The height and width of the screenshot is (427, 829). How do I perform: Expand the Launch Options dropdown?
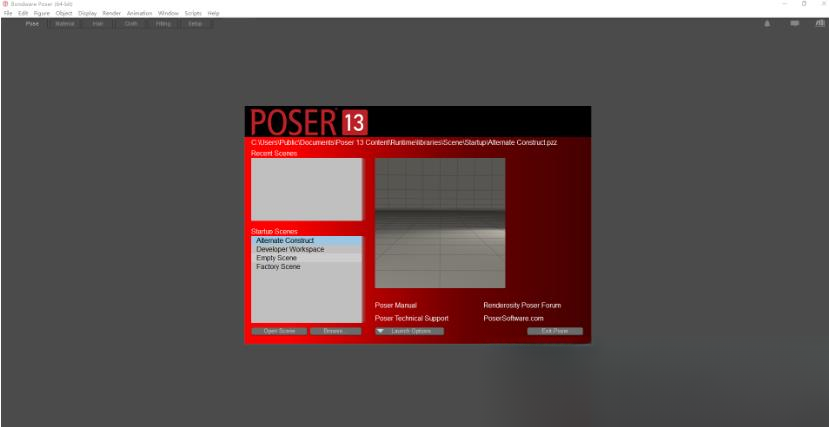click(410, 331)
